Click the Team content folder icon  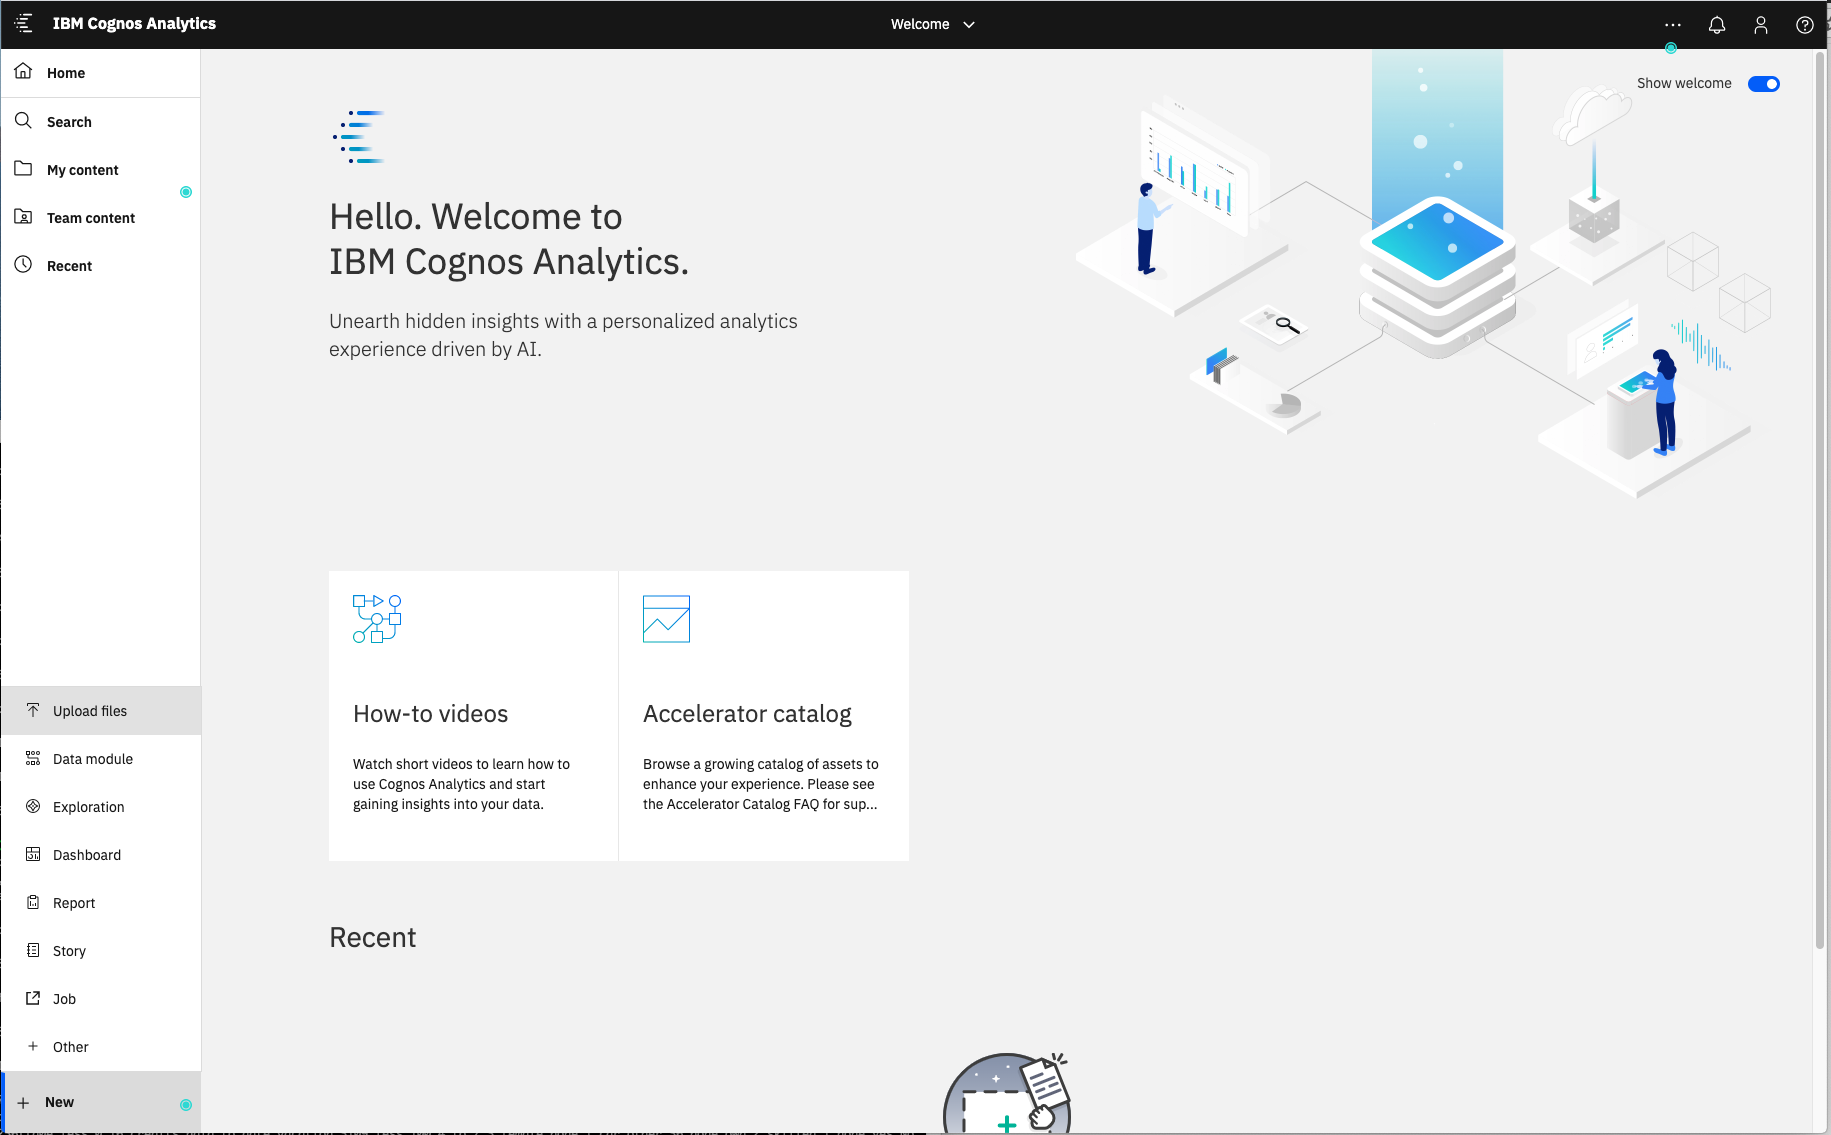point(23,216)
